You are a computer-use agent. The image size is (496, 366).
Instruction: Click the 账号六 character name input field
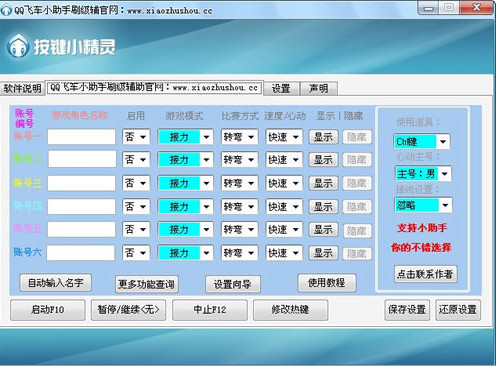pyautogui.click(x=82, y=253)
